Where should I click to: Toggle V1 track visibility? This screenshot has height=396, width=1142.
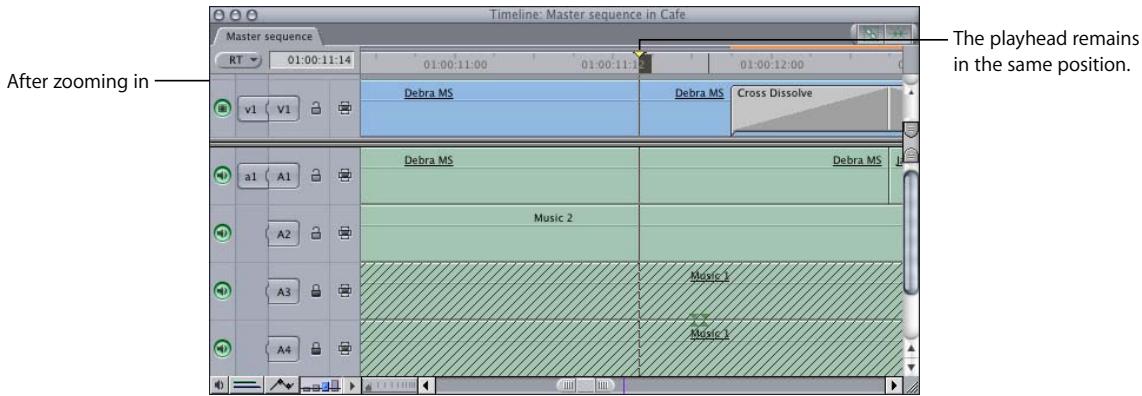coord(222,109)
